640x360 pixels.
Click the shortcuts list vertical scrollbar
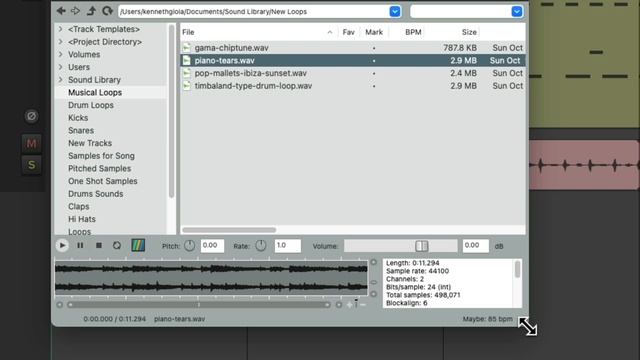point(171,111)
